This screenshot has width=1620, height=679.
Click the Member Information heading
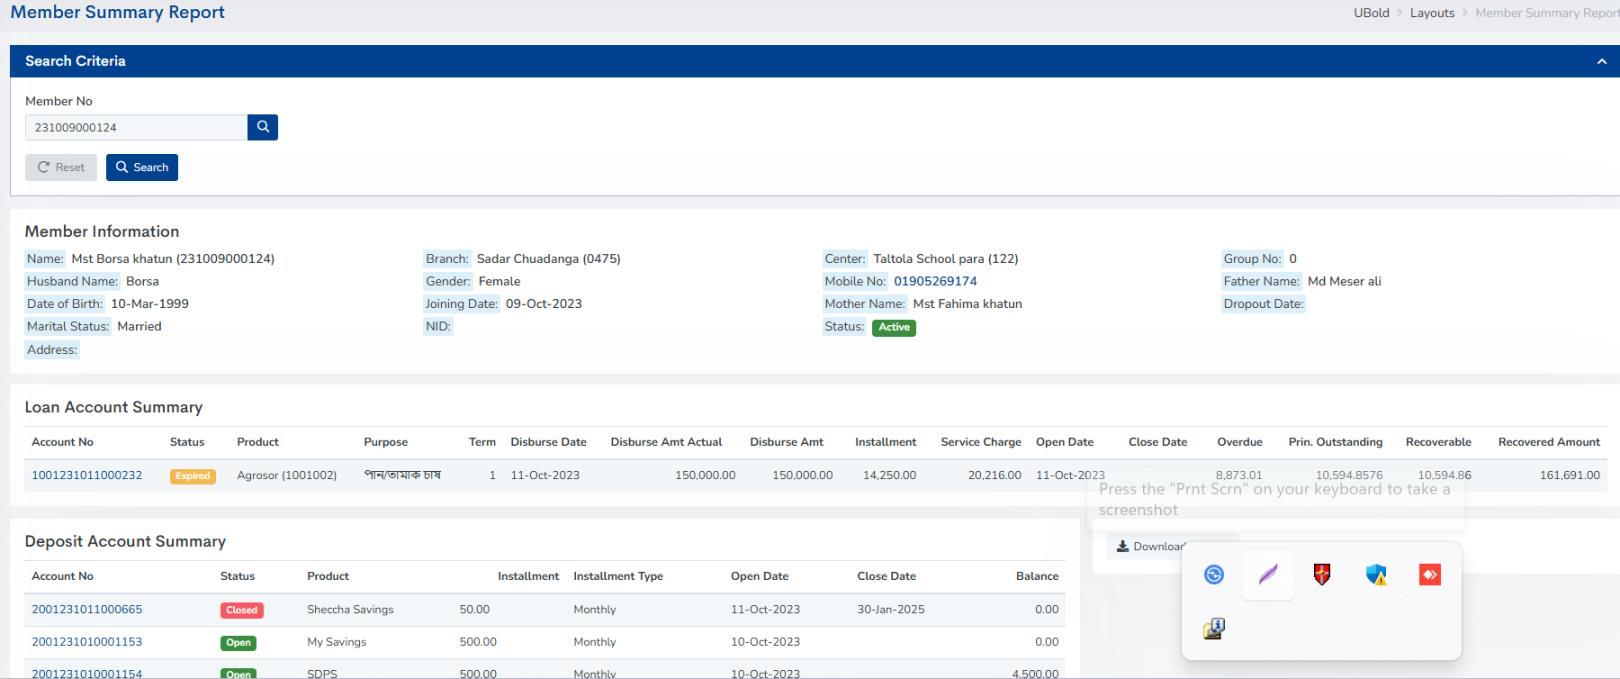point(102,231)
